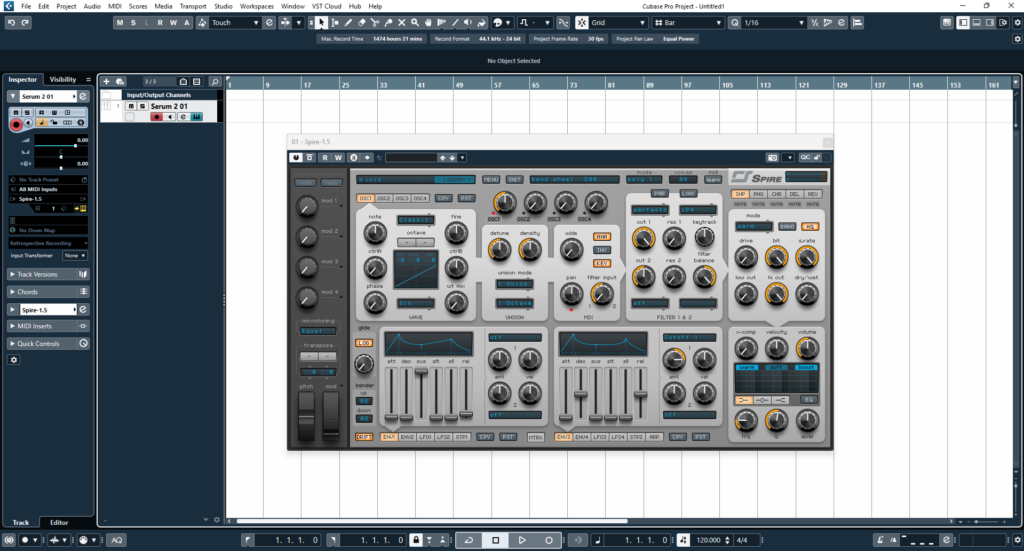Image resolution: width=1024 pixels, height=551 pixels.
Task: Toggle Show Lower Zone button
Action: [x=976, y=22]
